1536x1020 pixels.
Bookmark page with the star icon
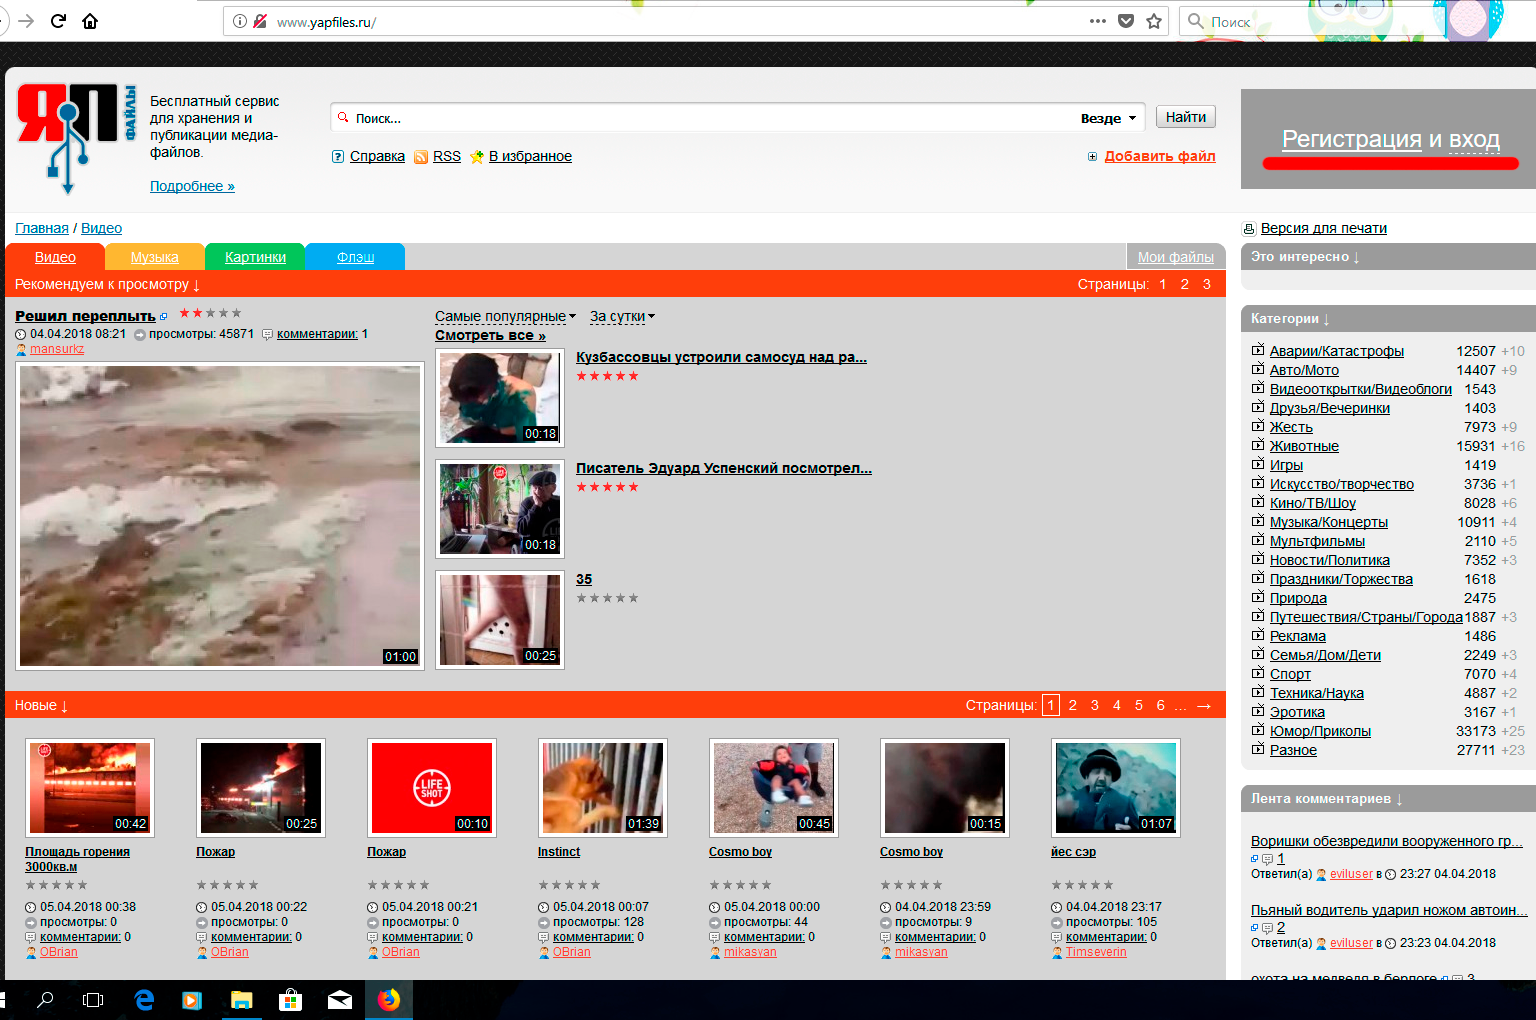coord(1154,21)
